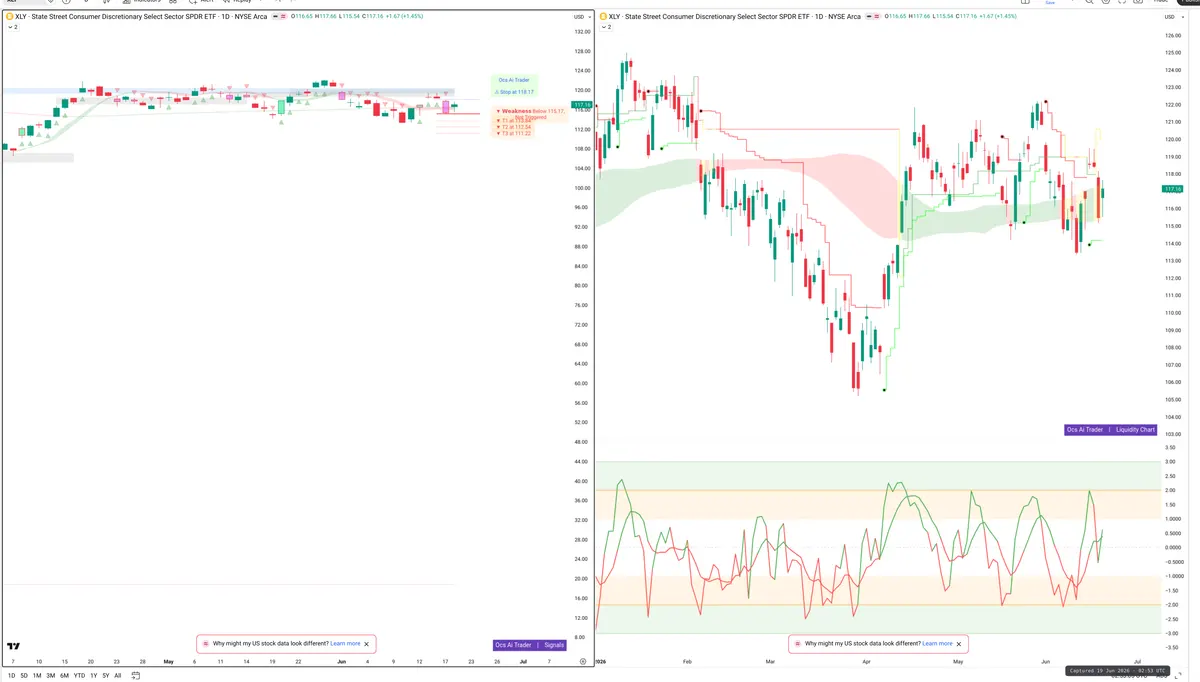
Task: Click the TradingView logo in left chart
Action: pos(13,646)
